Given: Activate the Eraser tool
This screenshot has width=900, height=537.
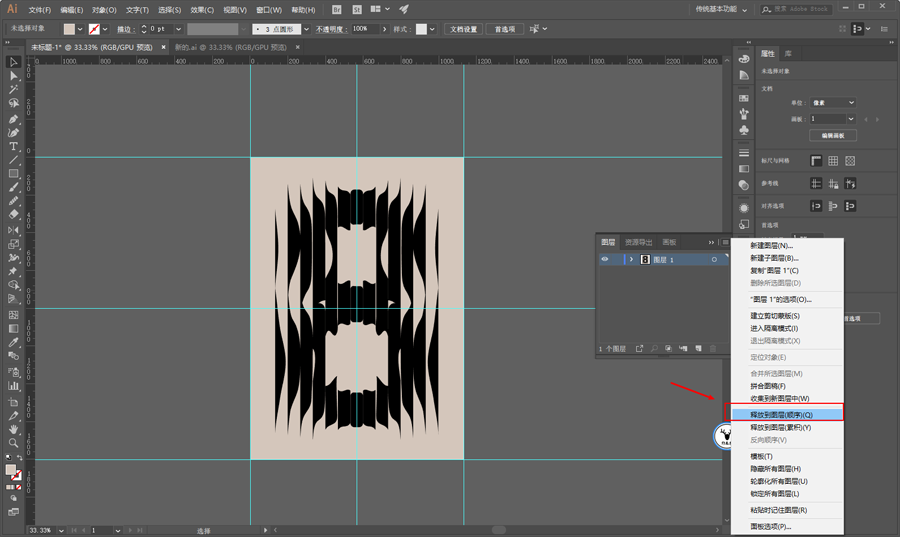Looking at the screenshot, I should pos(14,214).
